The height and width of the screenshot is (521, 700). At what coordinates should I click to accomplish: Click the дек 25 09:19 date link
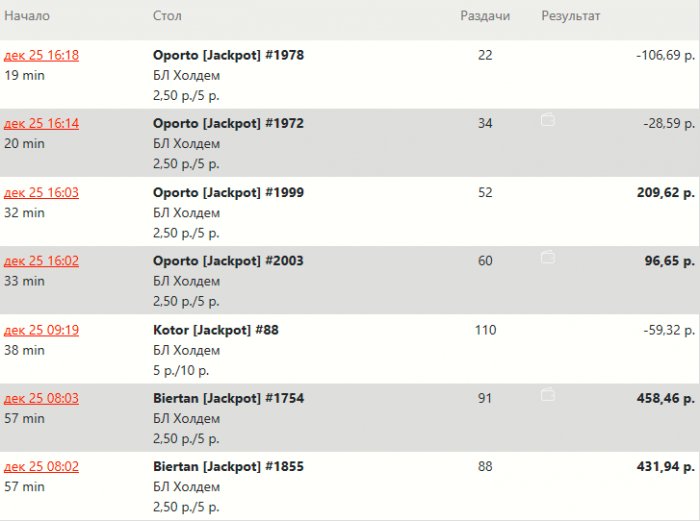pyautogui.click(x=42, y=330)
